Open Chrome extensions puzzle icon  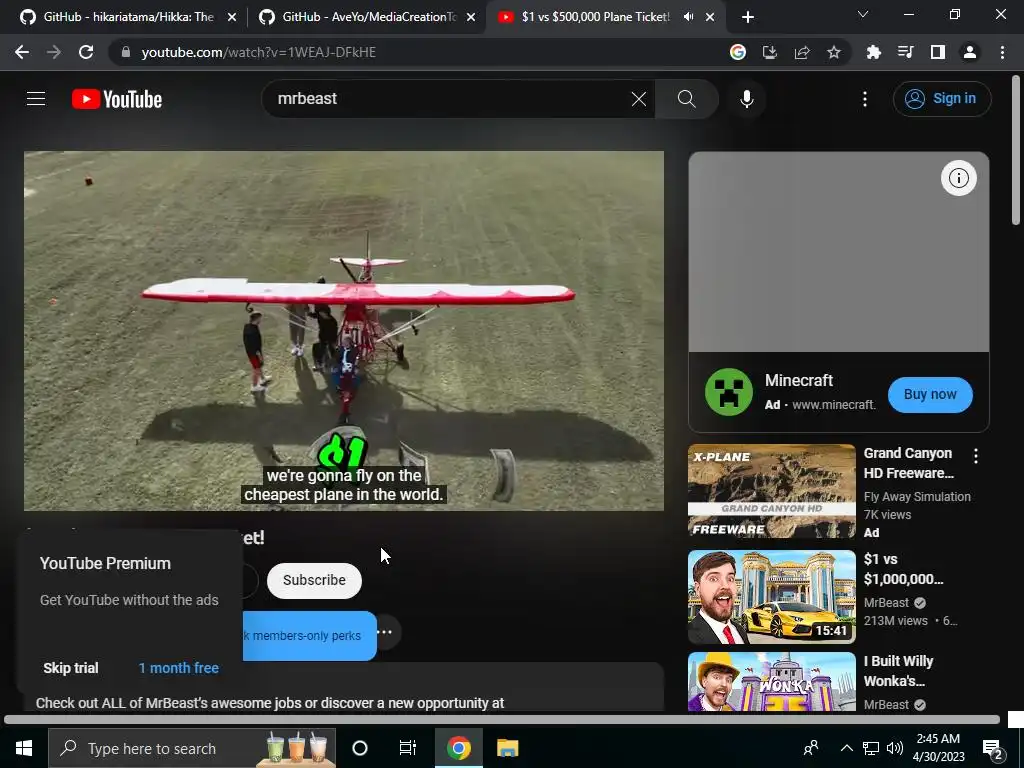coord(873,52)
